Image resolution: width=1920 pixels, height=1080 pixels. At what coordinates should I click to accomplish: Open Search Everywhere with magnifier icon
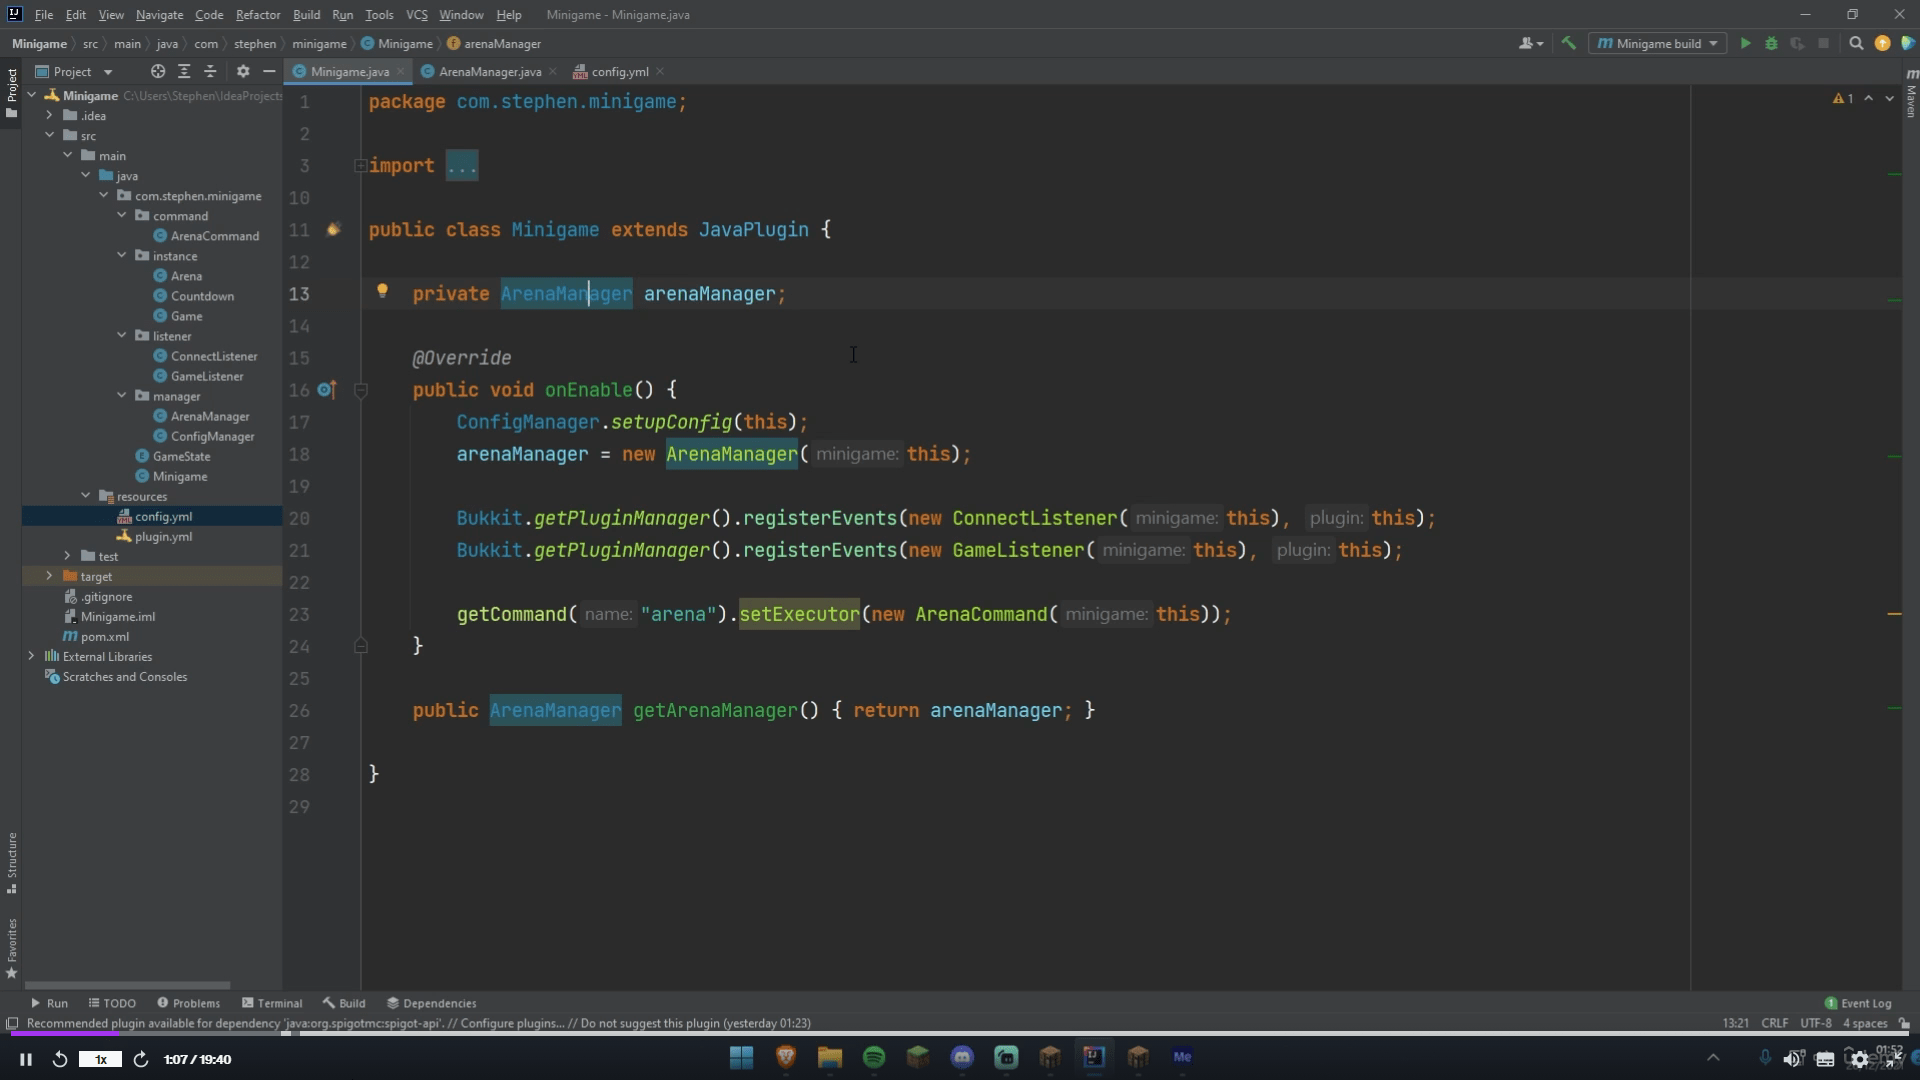(x=1856, y=43)
